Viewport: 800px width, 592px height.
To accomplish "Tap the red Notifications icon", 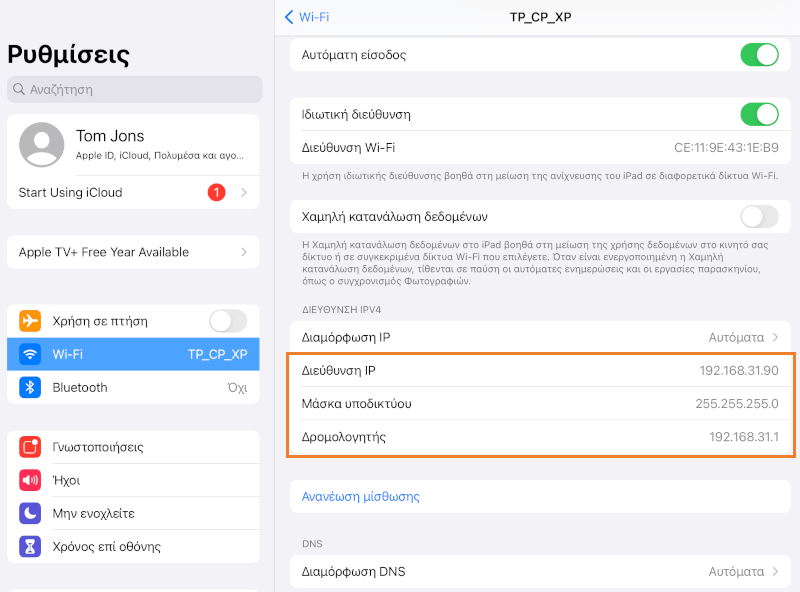I will point(31,447).
